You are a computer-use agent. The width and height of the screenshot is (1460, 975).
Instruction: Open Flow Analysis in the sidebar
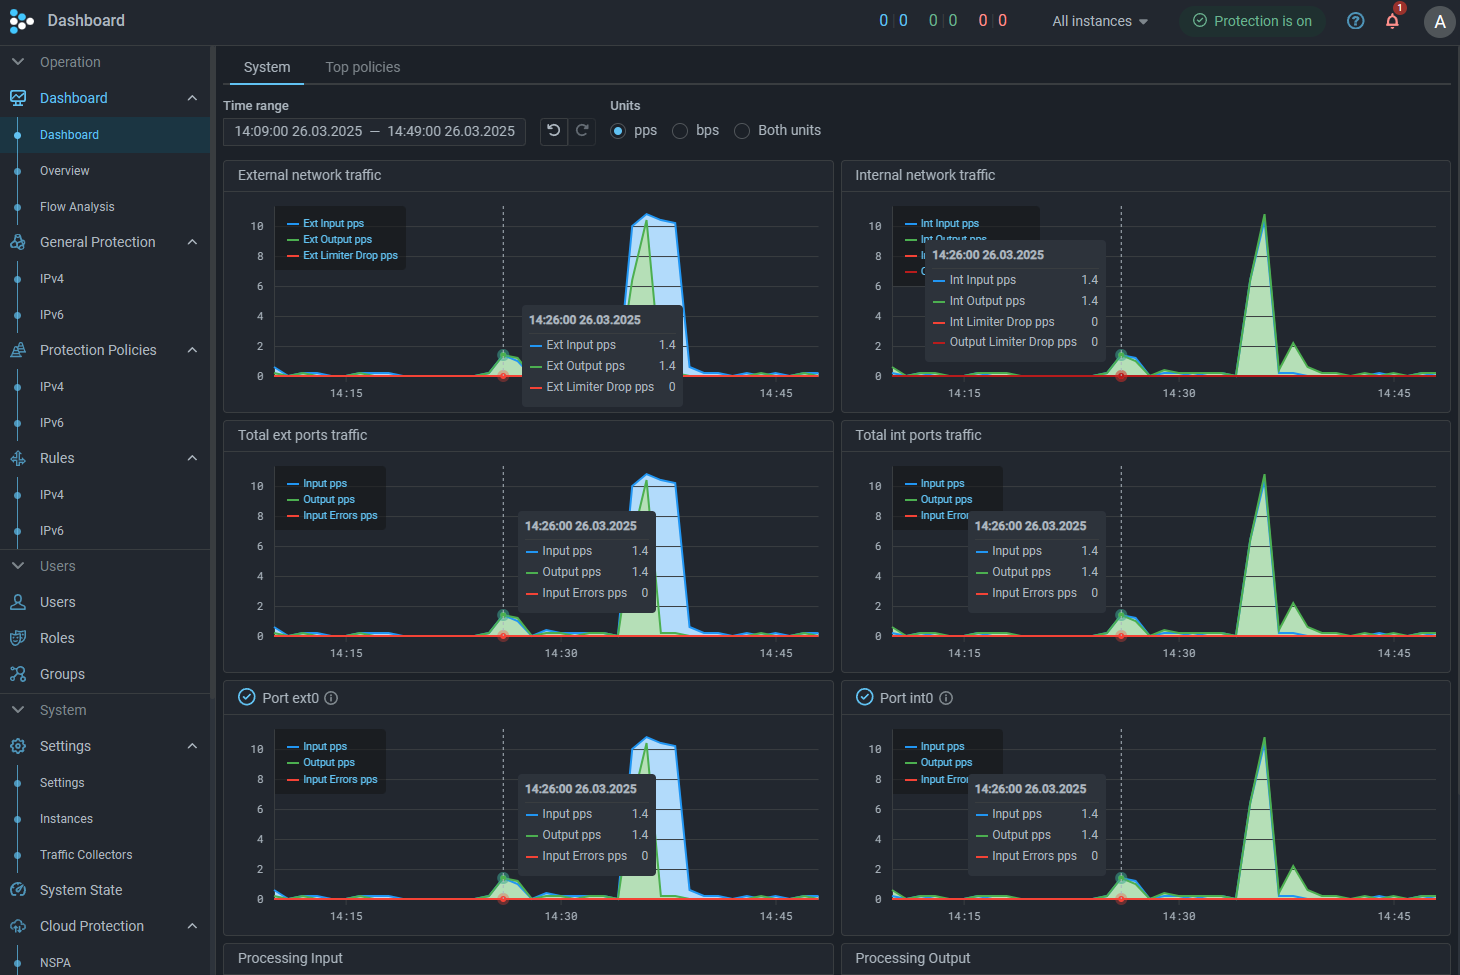point(77,207)
